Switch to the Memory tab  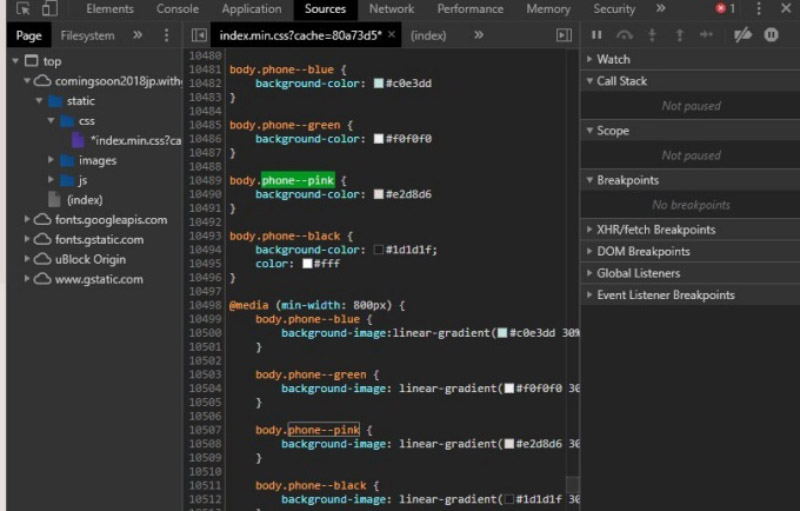coord(548,9)
